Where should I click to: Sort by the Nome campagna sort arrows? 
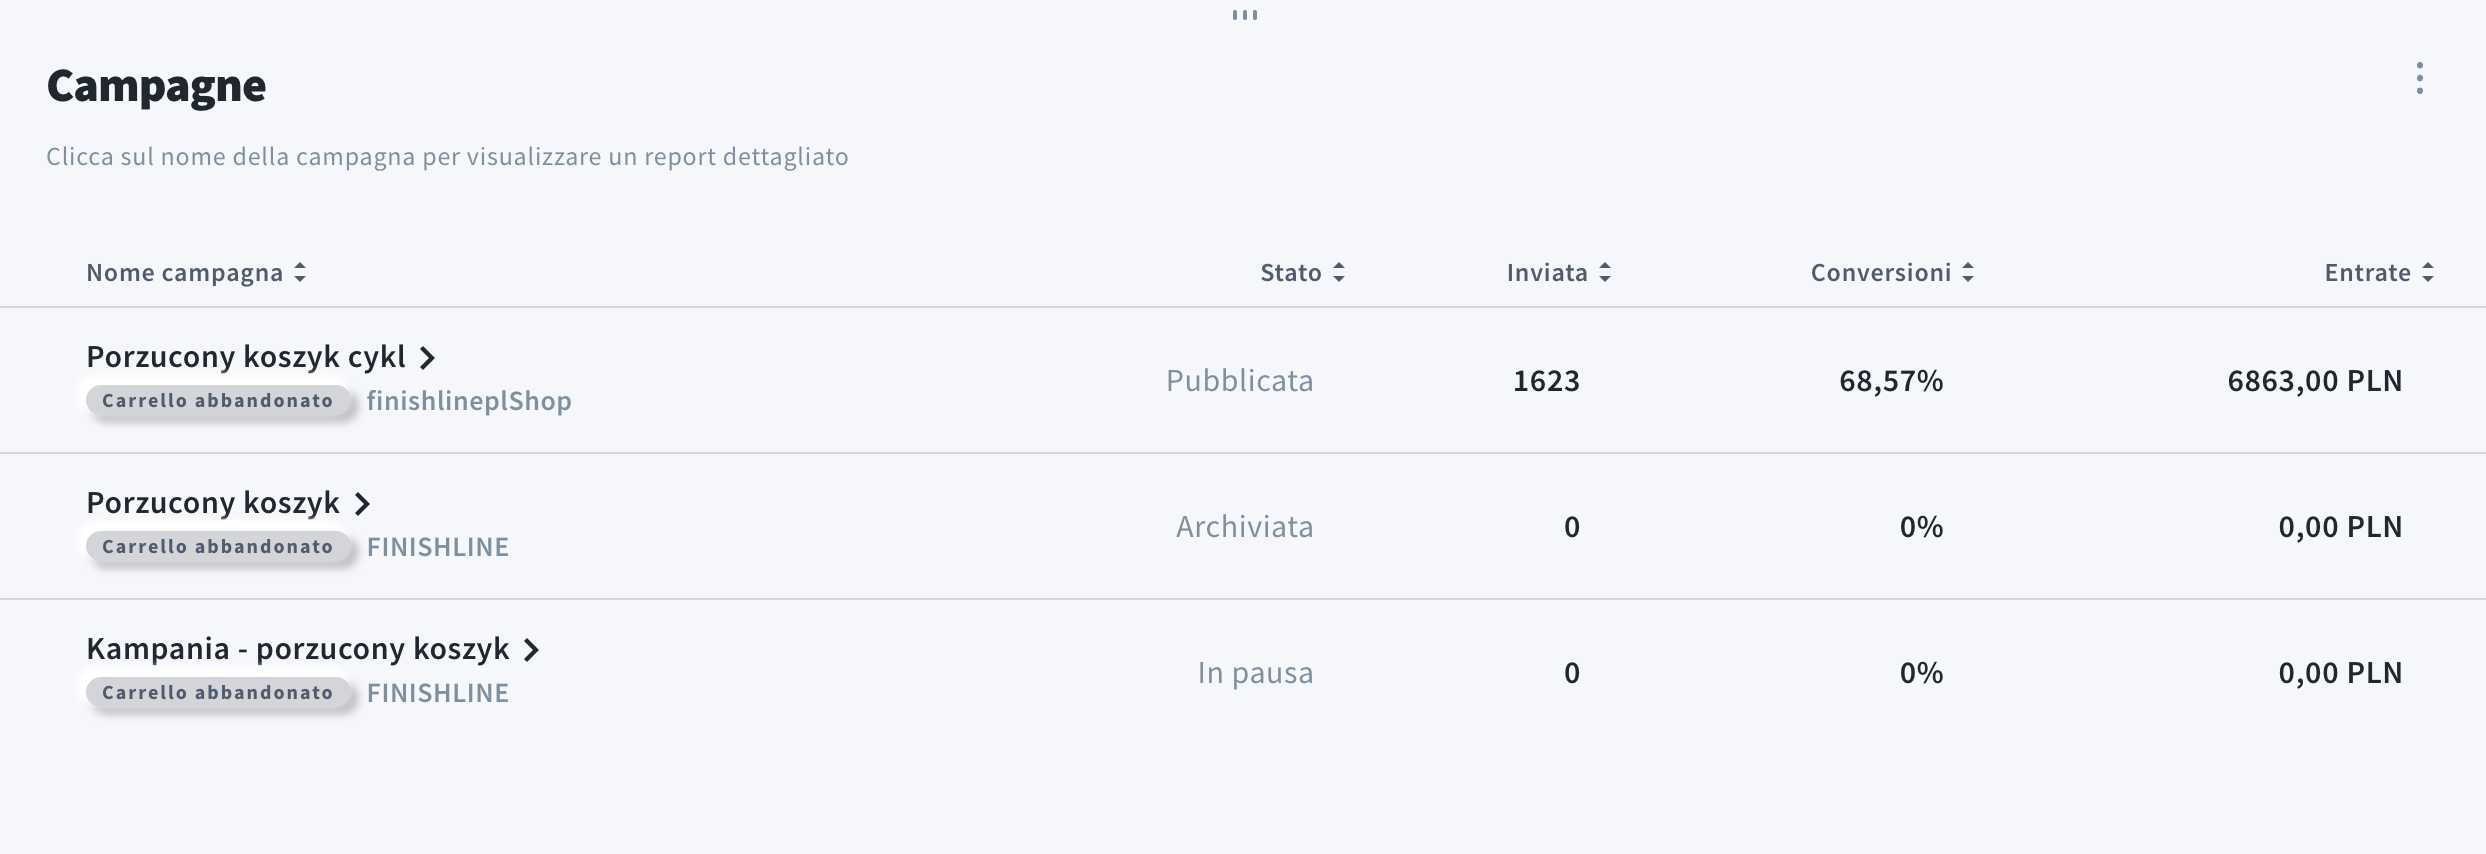pos(300,273)
